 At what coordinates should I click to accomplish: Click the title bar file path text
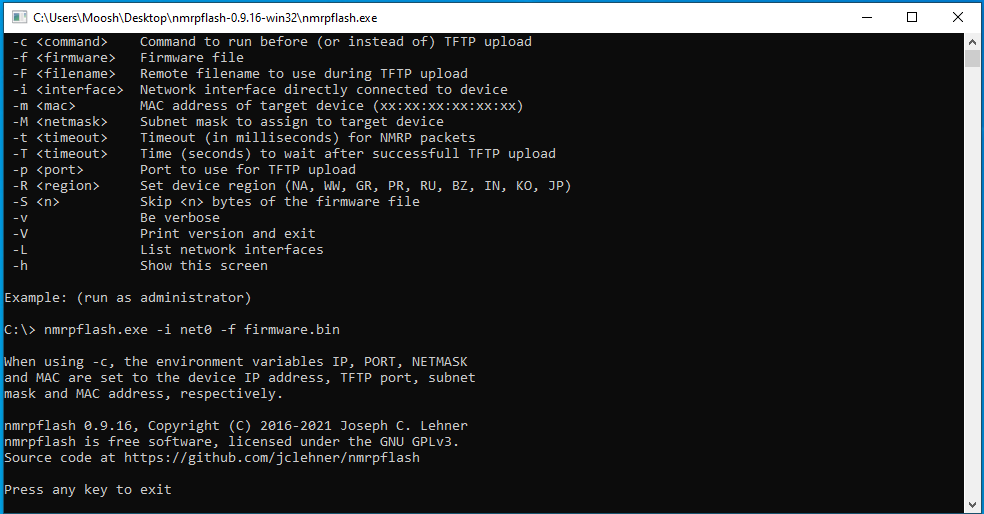[205, 18]
